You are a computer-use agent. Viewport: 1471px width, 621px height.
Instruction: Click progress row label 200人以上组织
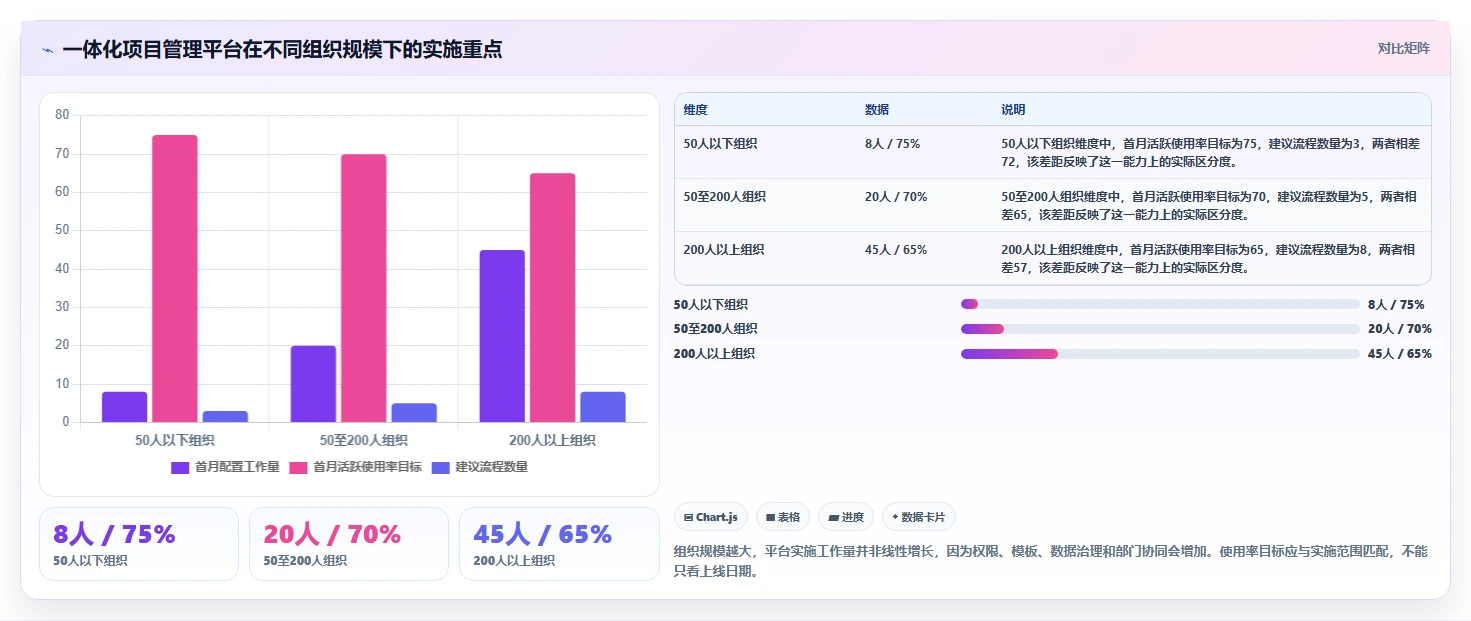click(x=714, y=354)
